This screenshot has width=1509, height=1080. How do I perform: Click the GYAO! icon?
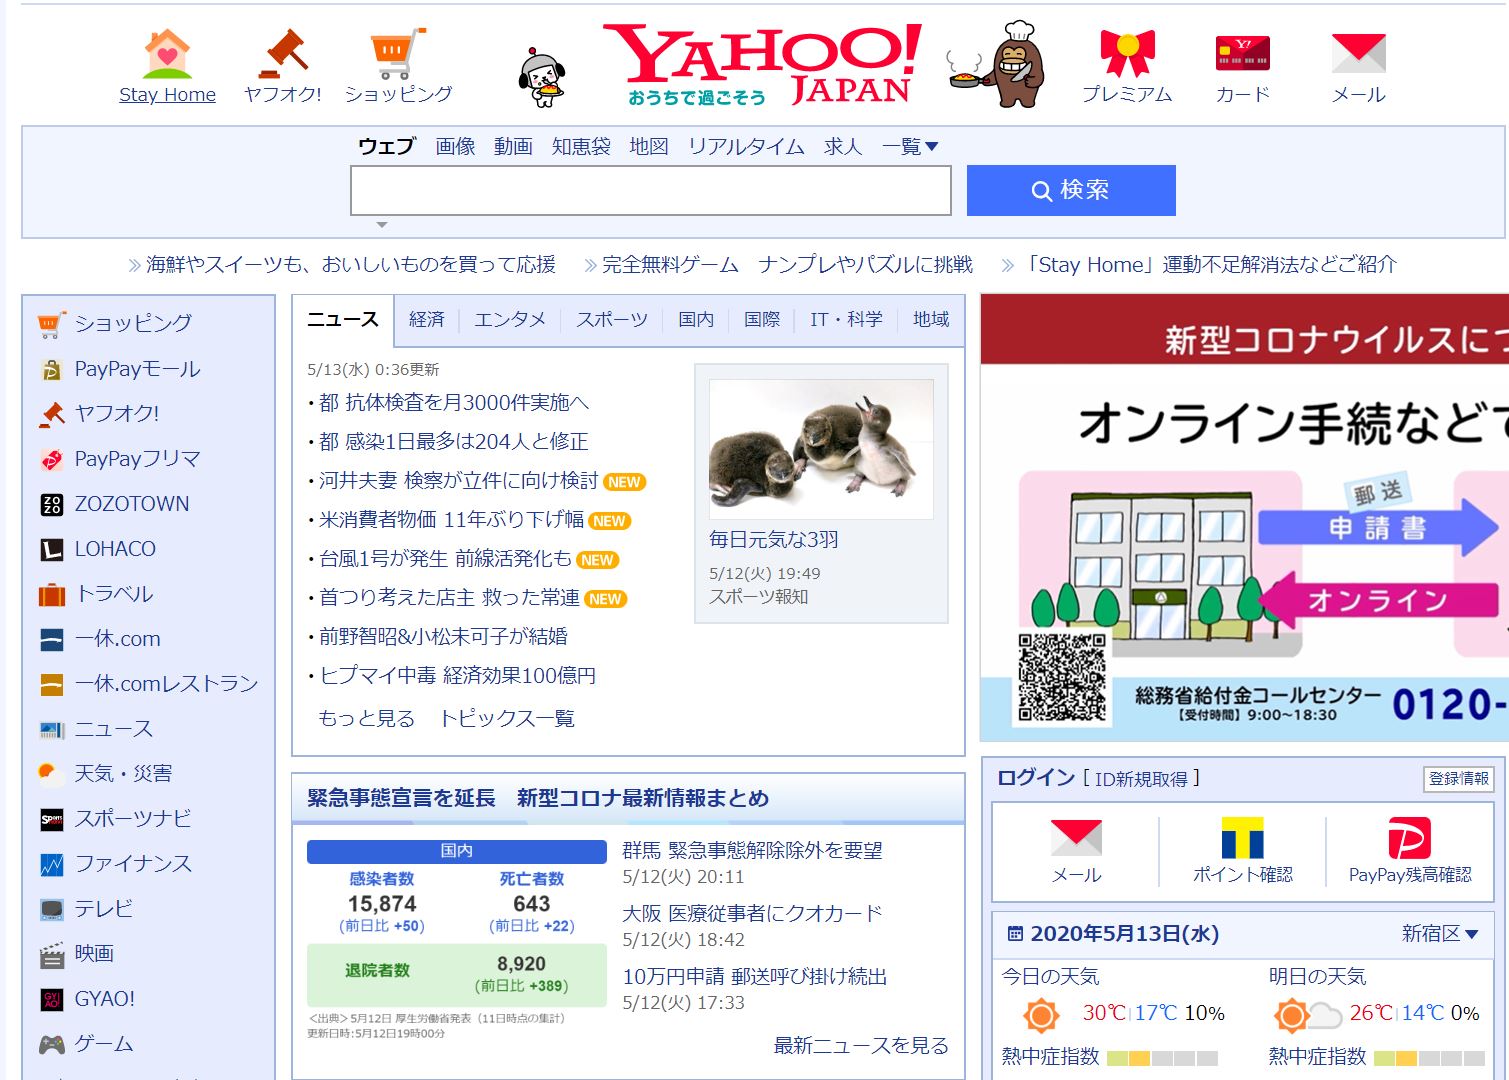click(x=52, y=999)
